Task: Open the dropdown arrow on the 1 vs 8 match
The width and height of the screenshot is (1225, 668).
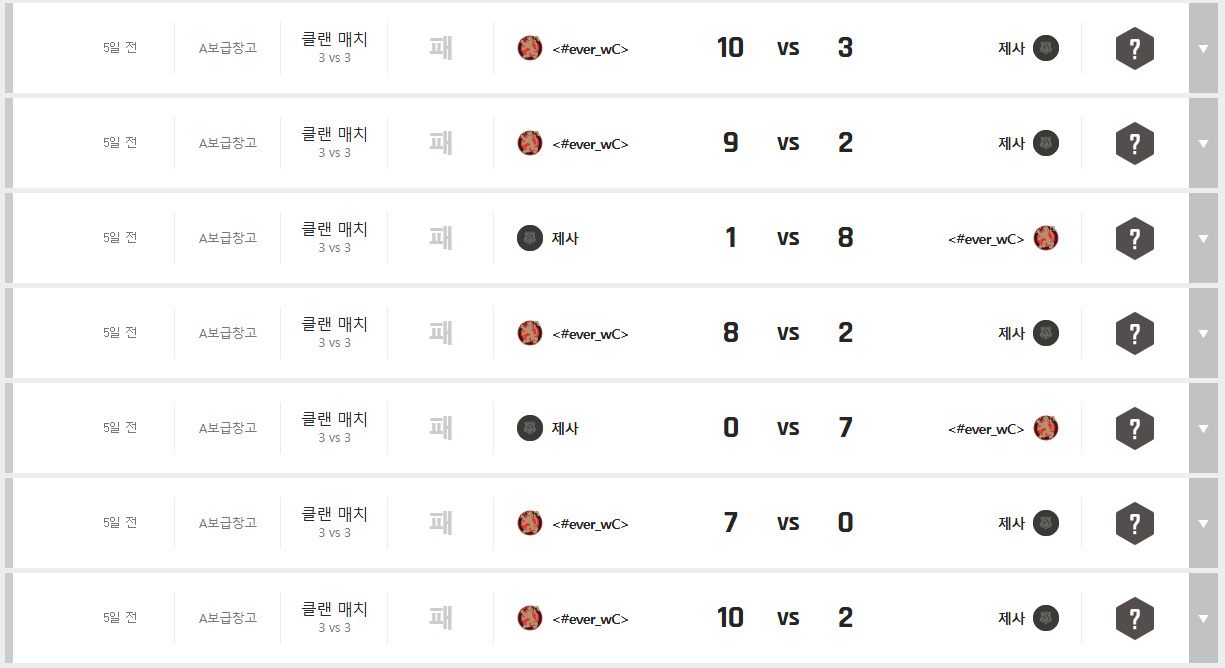Action: click(1203, 238)
